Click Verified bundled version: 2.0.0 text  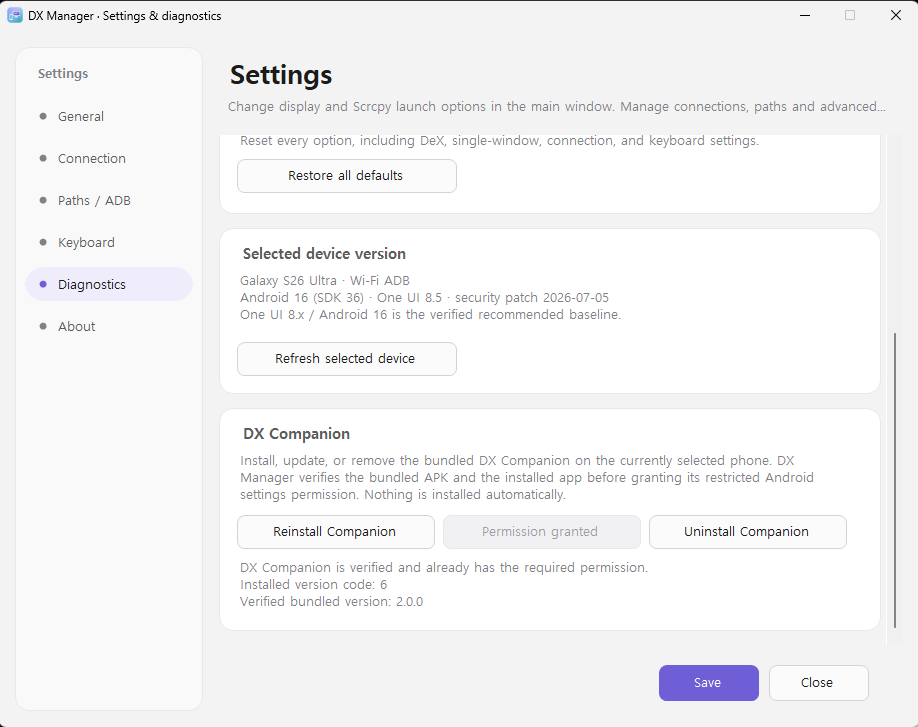331,602
